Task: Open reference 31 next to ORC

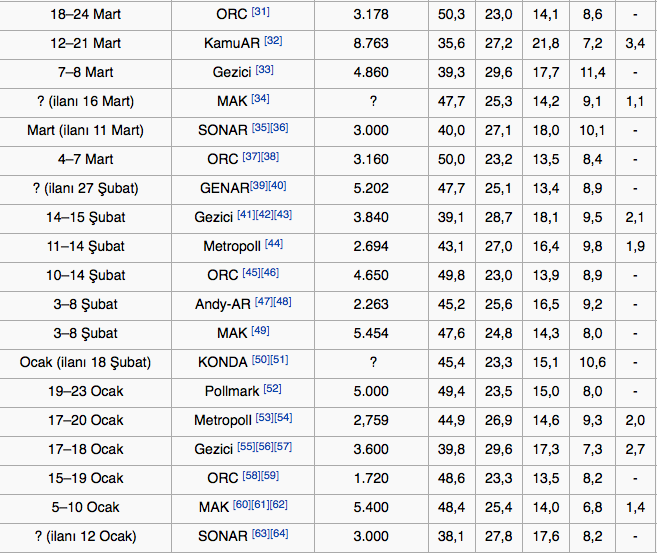Action: pos(260,12)
